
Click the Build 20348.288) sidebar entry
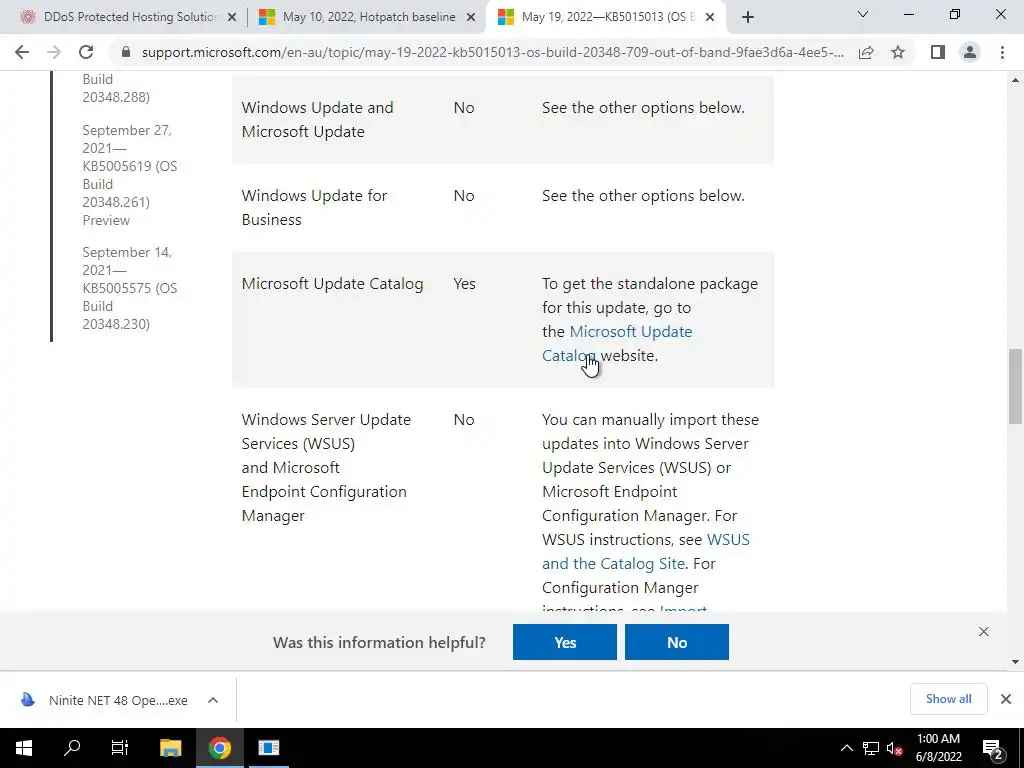pyautogui.click(x=116, y=88)
